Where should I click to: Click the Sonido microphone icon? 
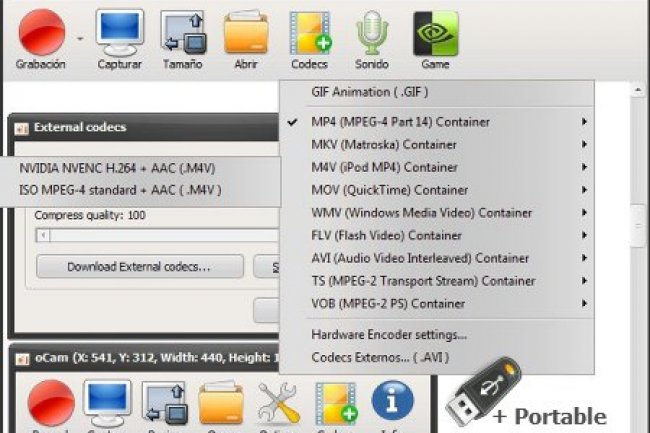372,33
